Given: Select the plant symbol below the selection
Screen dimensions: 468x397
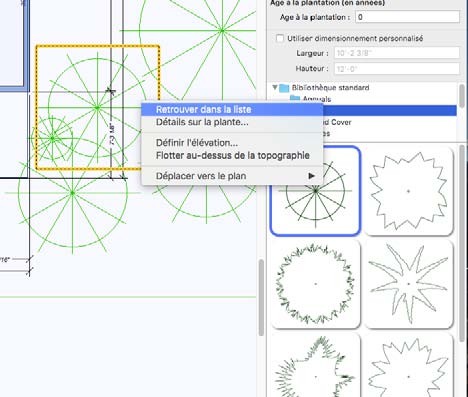Looking at the screenshot, I should [73, 193].
